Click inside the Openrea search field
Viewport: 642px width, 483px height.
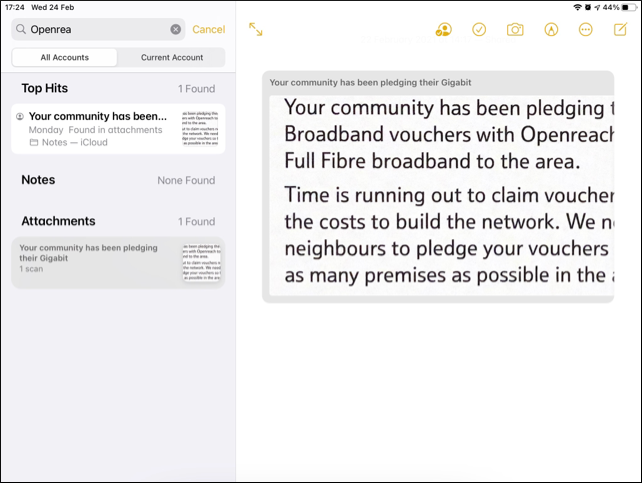pyautogui.click(x=98, y=29)
